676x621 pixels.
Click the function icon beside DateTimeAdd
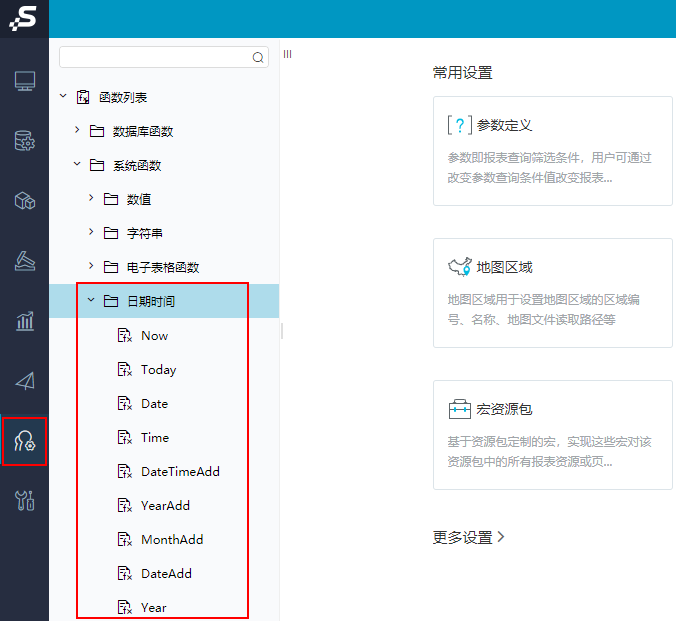point(125,471)
